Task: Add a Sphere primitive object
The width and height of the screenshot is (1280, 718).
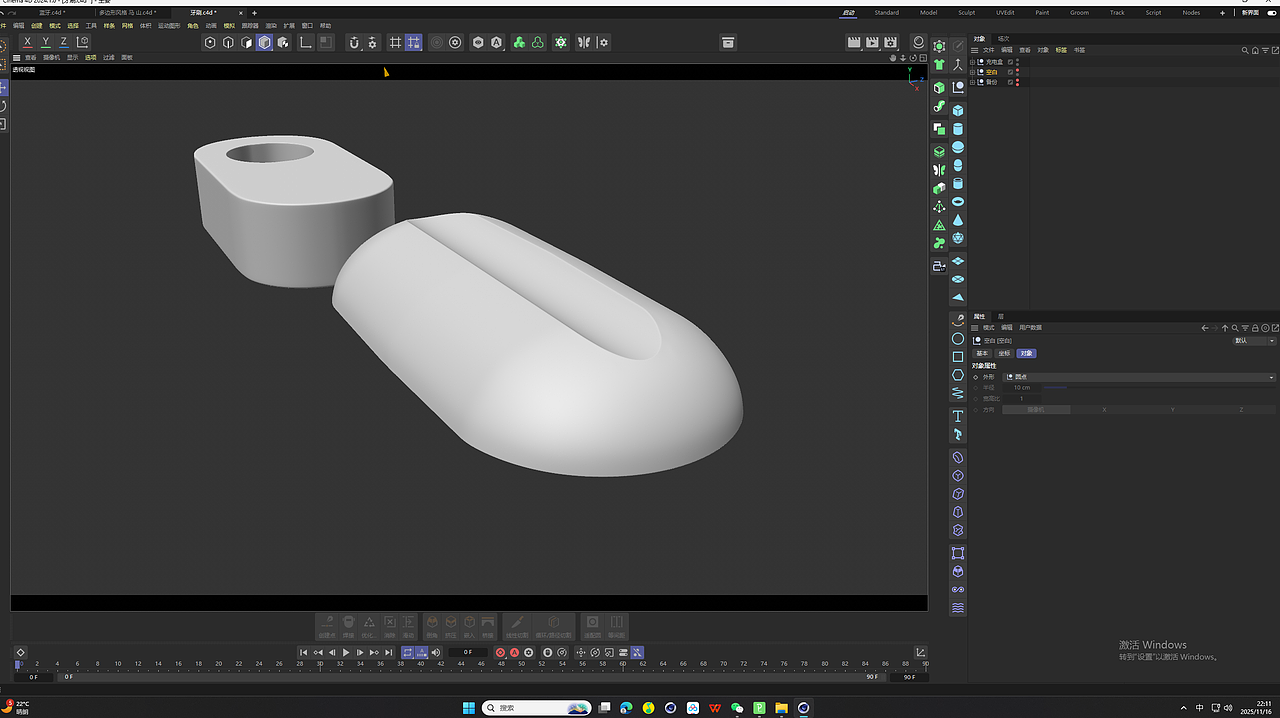Action: point(958,147)
